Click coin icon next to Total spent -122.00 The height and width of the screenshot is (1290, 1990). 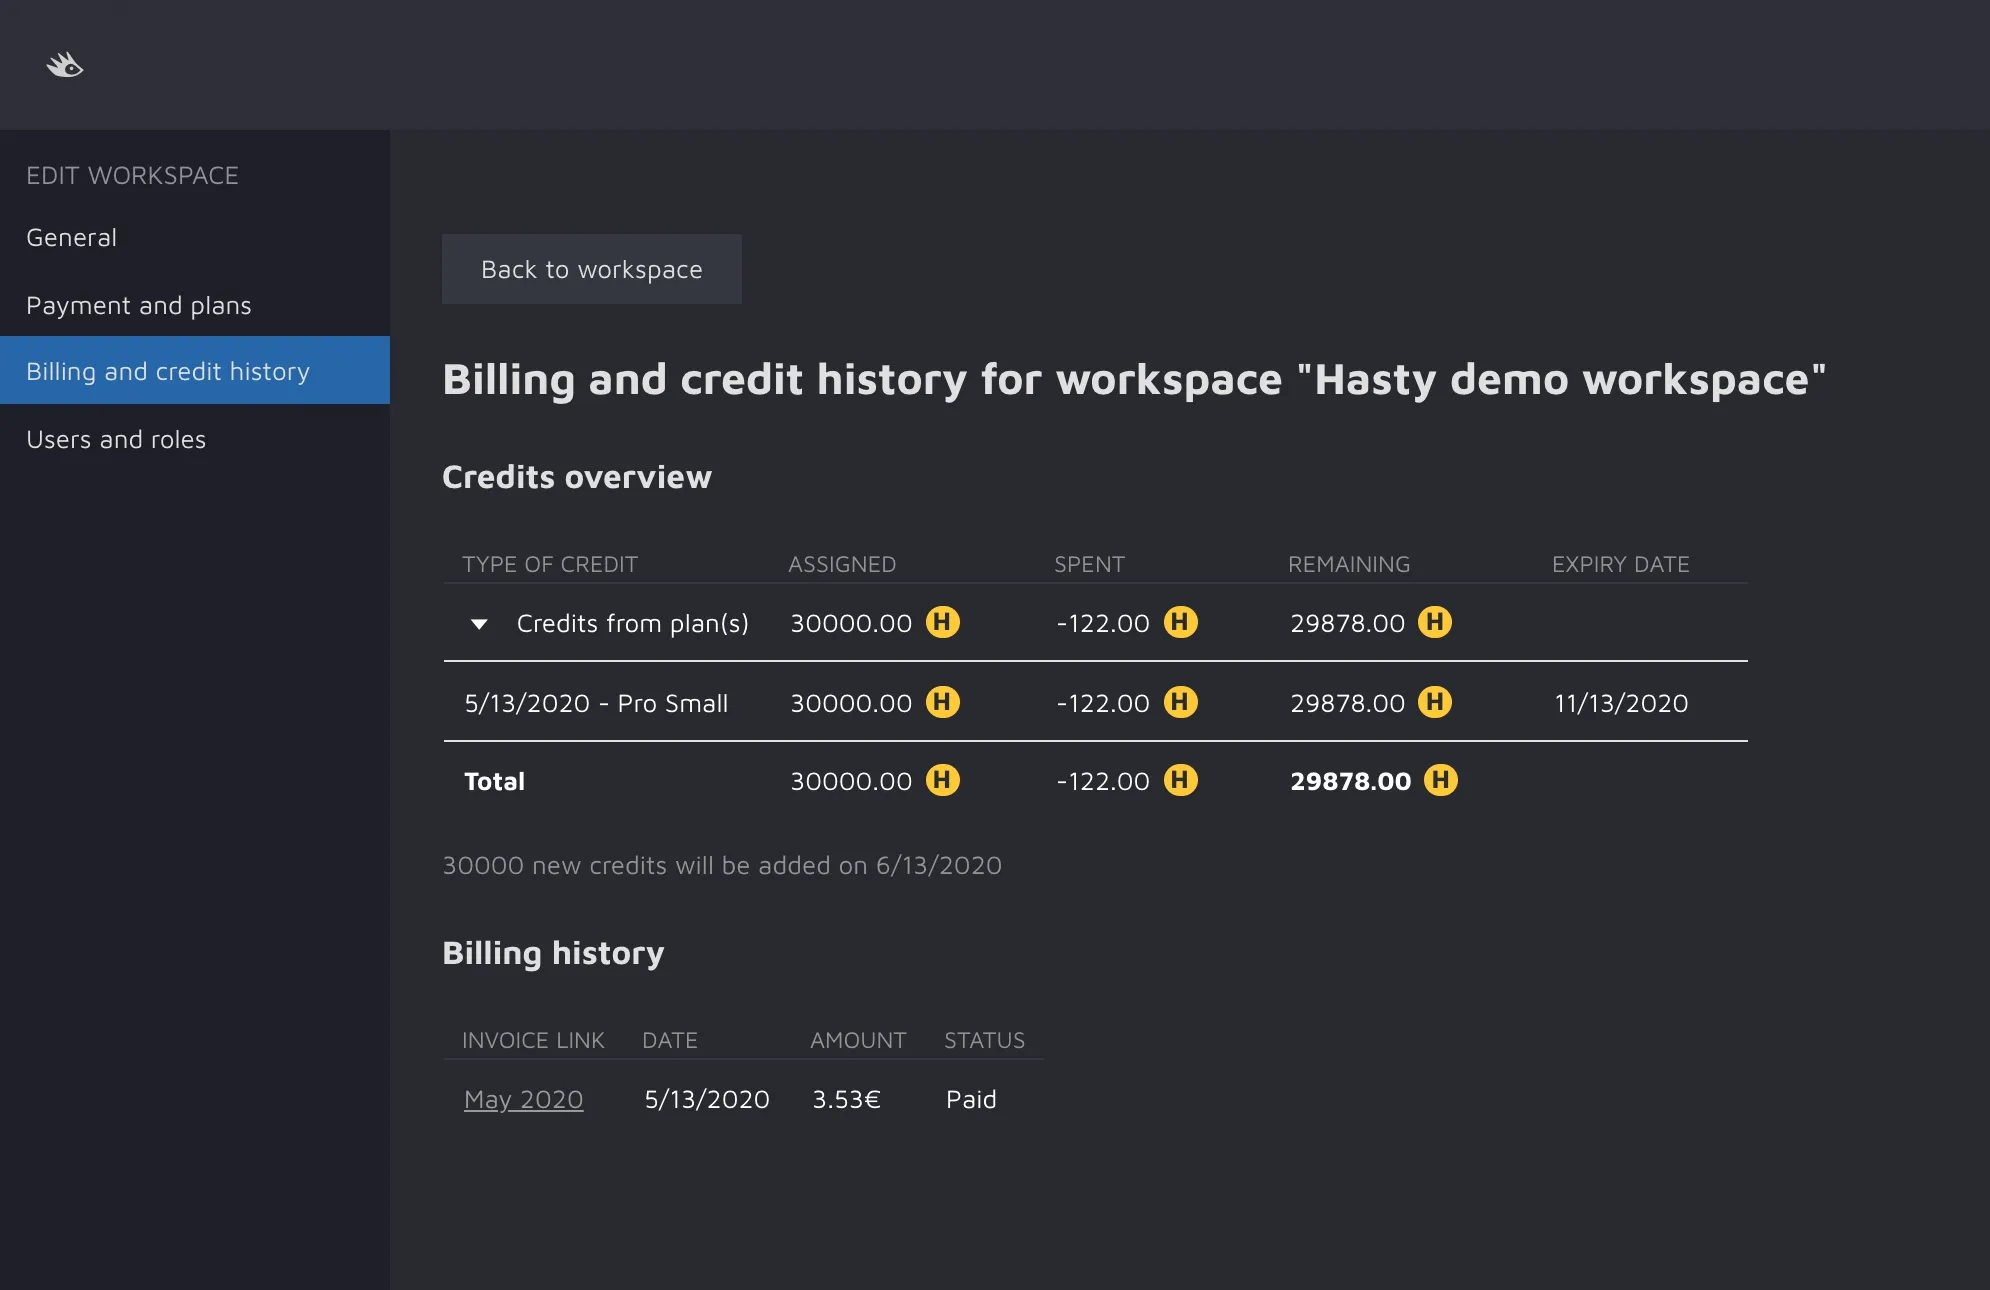point(1180,780)
